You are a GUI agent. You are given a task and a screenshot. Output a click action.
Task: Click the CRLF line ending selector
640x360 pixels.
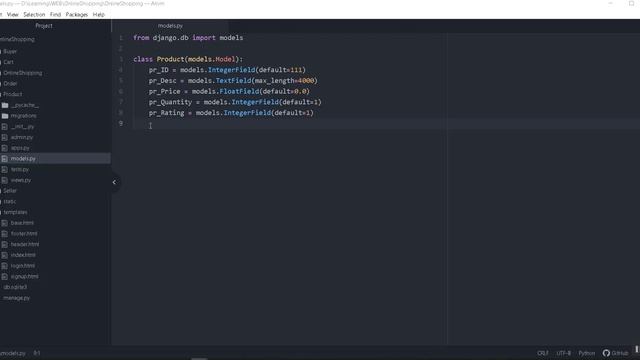(542, 353)
